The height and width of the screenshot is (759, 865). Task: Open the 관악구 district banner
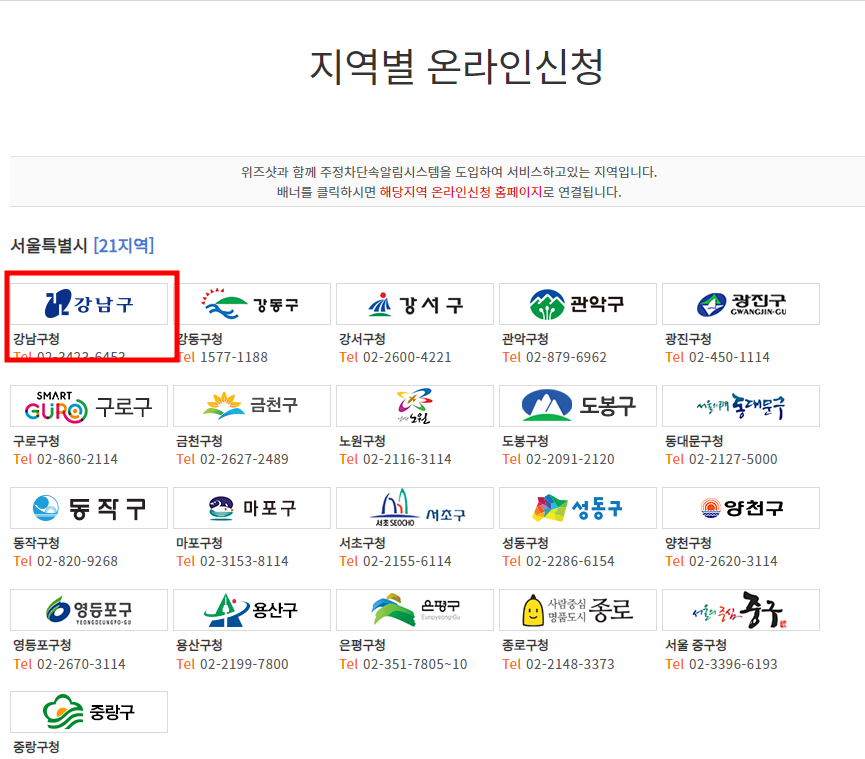(578, 304)
